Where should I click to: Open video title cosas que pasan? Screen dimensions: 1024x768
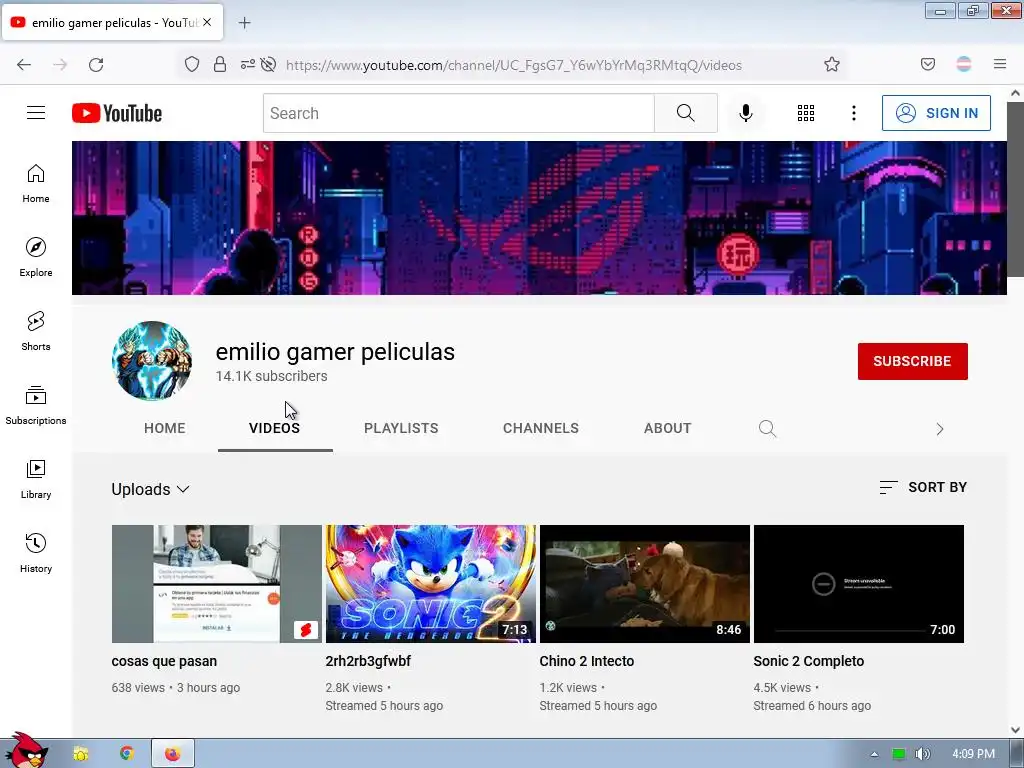[164, 661]
